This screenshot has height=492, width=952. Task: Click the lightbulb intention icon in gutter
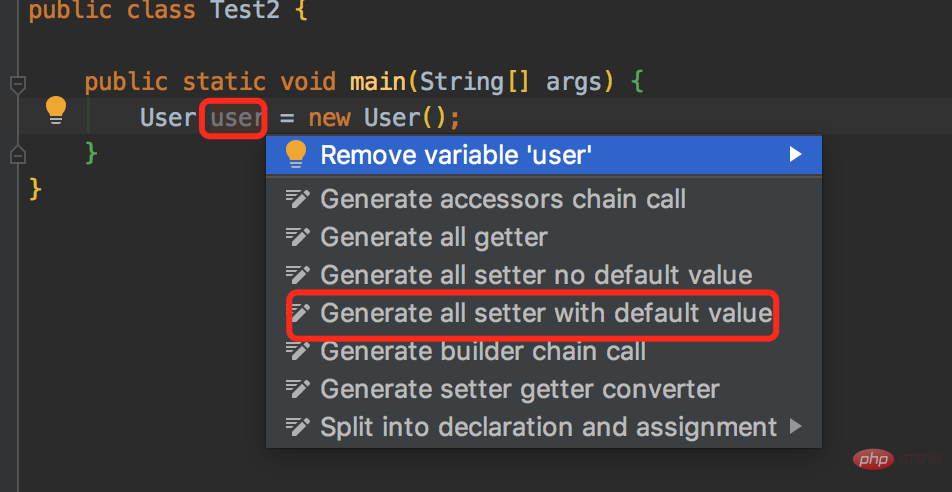pos(57,111)
